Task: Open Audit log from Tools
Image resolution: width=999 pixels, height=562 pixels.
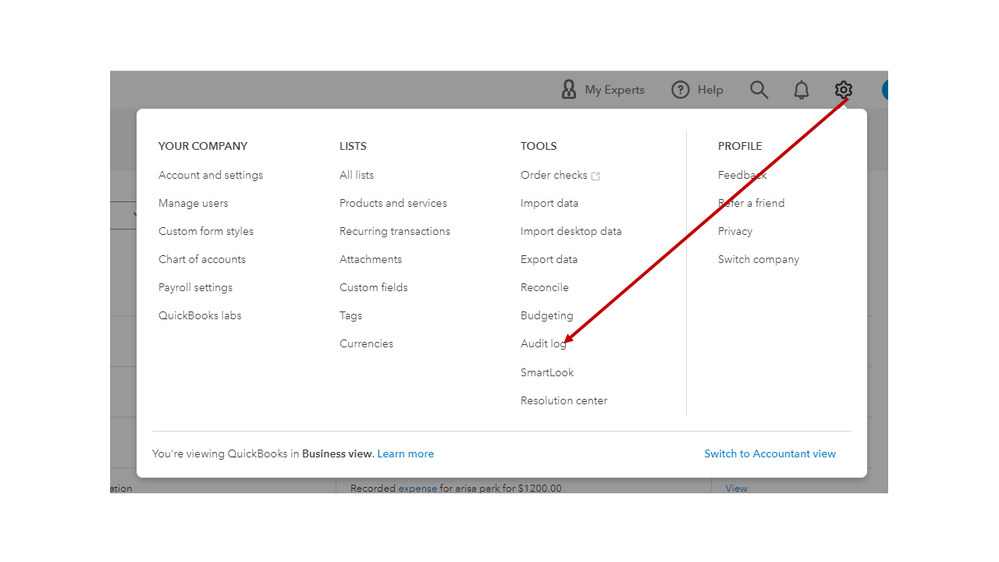Action: (x=543, y=344)
